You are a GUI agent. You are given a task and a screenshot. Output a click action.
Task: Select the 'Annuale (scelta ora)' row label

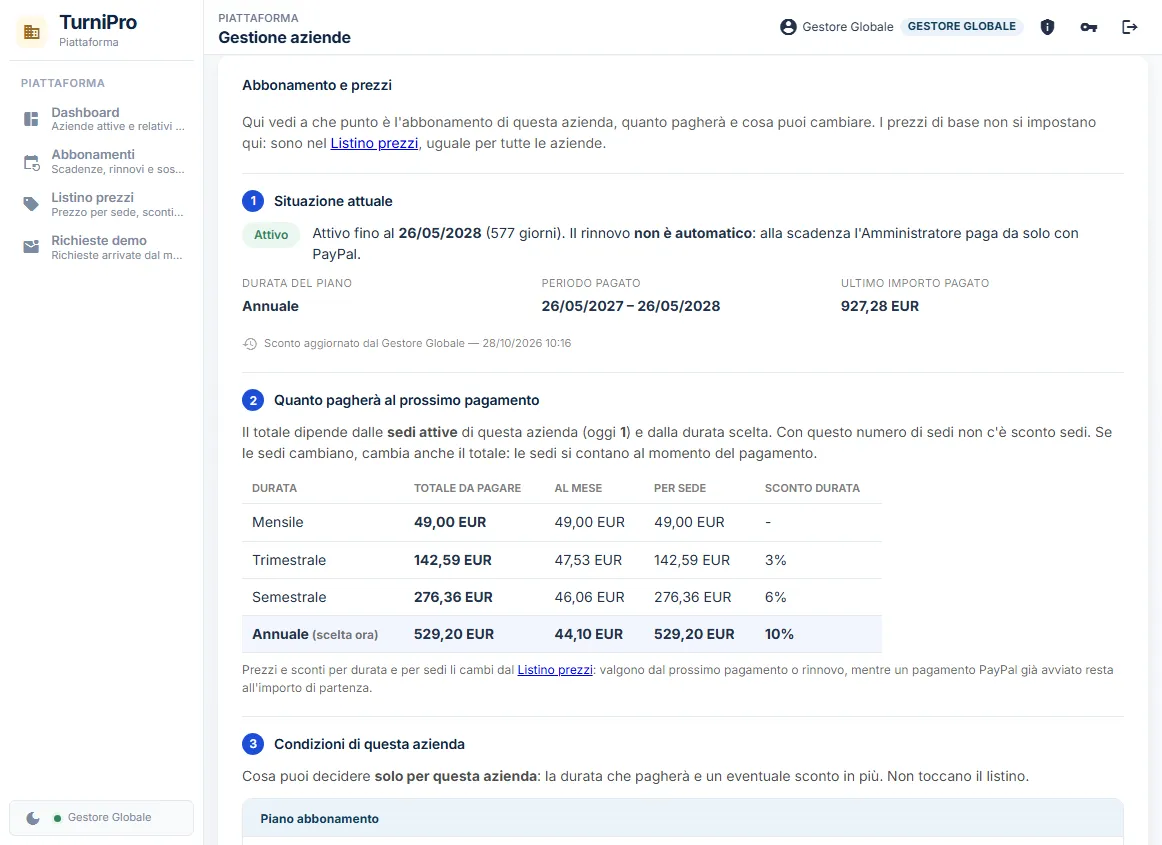315,634
